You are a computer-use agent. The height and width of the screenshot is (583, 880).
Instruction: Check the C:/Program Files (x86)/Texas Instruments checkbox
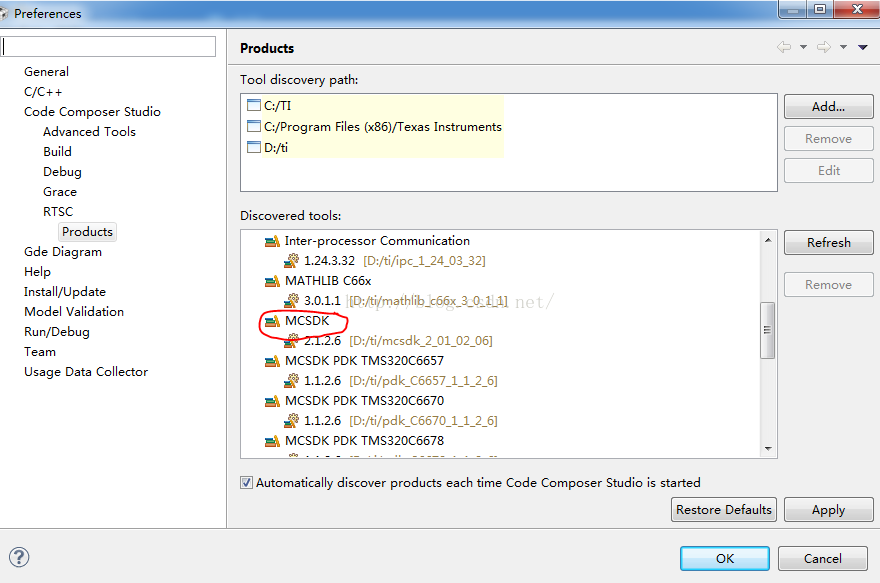click(254, 126)
